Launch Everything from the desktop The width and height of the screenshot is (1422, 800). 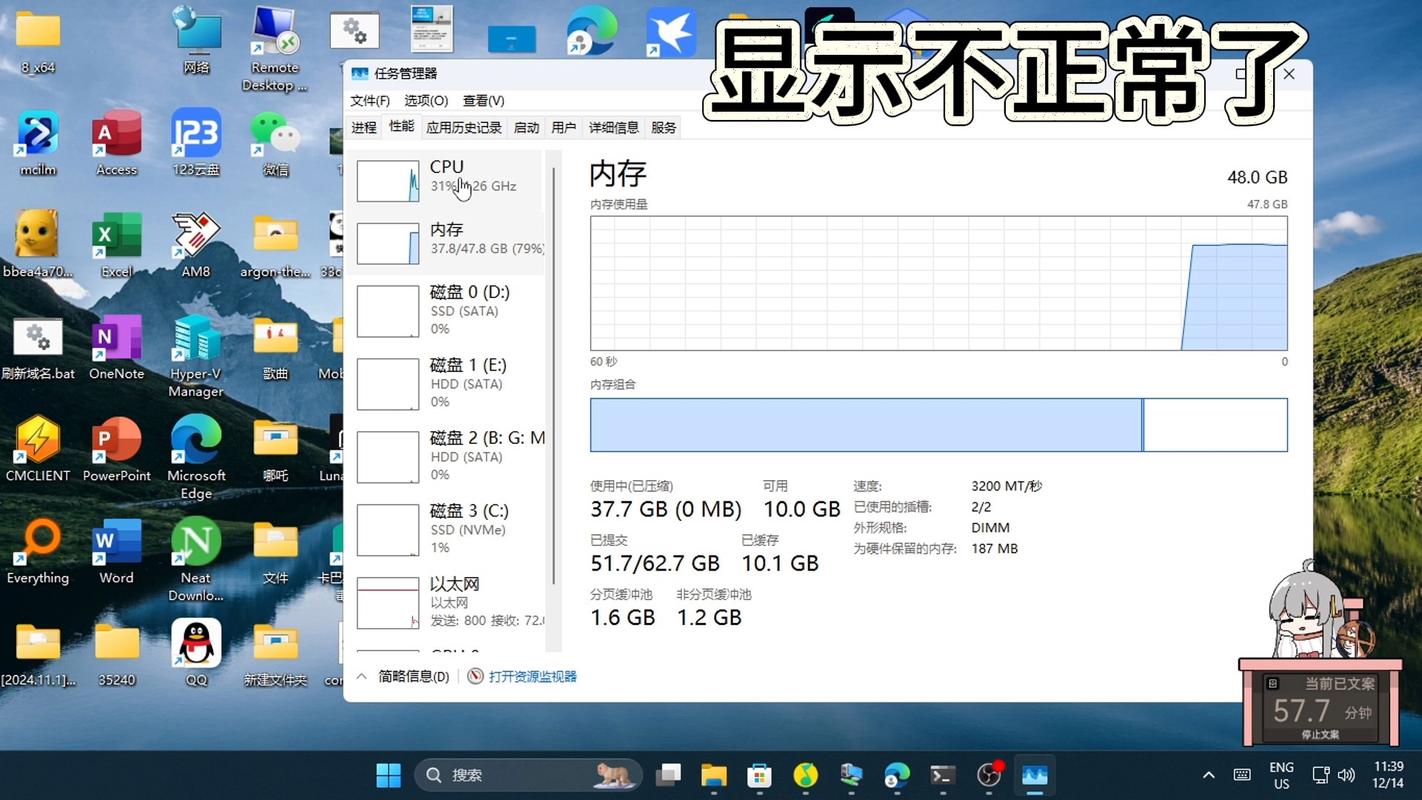pos(38,550)
